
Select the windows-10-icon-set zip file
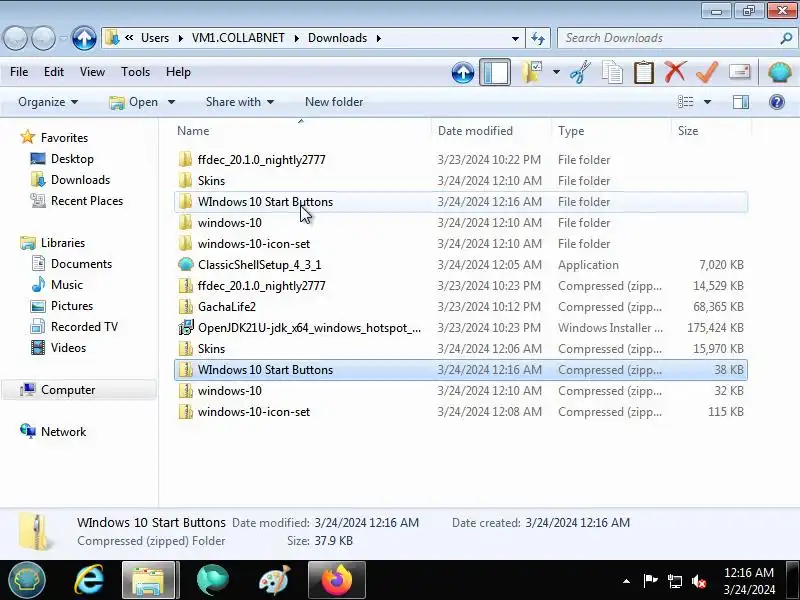(x=461, y=412)
